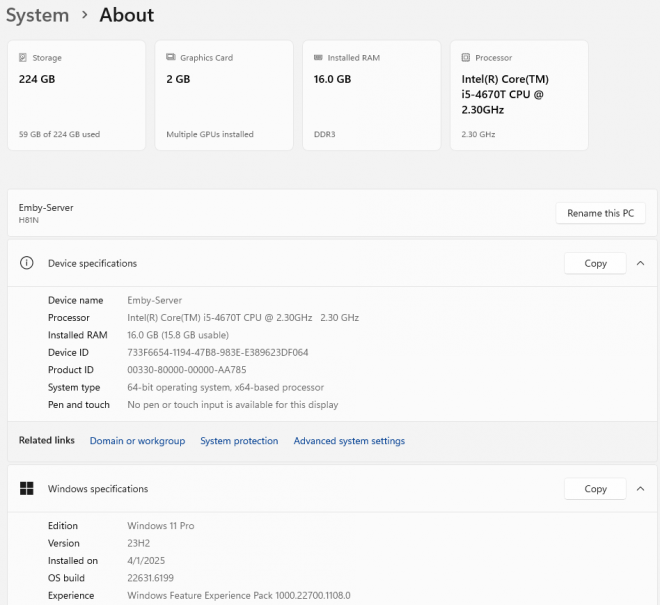
Task: Open Domain or workgroup link
Action: (137, 441)
